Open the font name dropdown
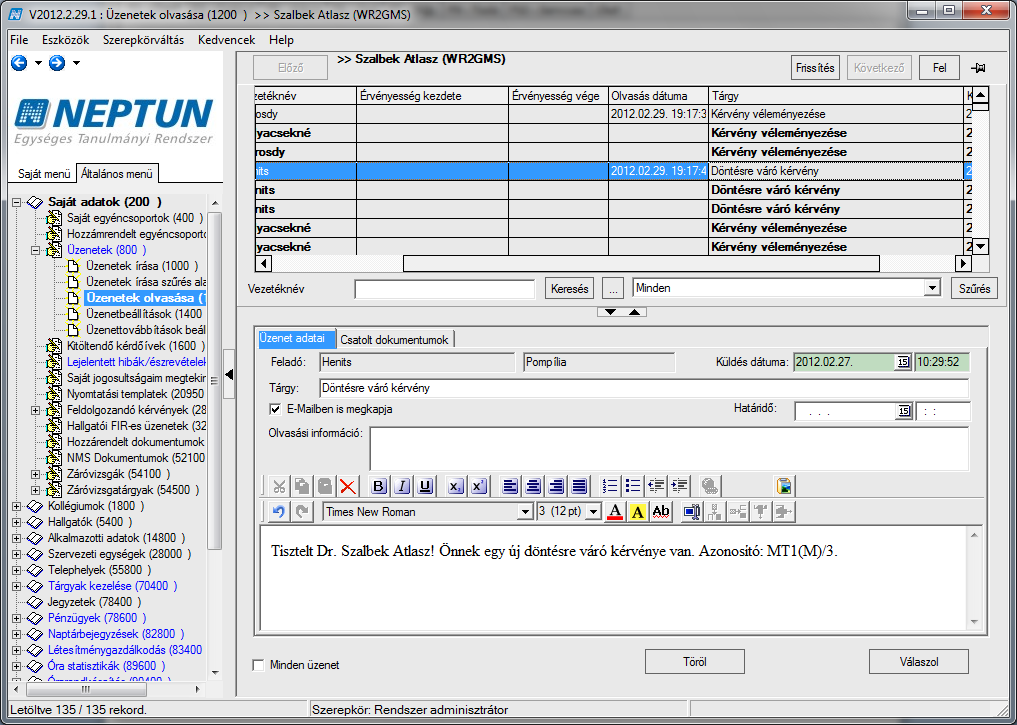1017x725 pixels. tap(525, 512)
